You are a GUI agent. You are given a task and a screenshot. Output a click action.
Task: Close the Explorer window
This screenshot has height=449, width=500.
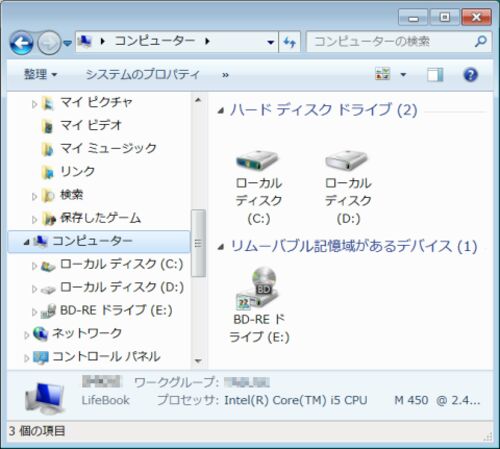476,17
